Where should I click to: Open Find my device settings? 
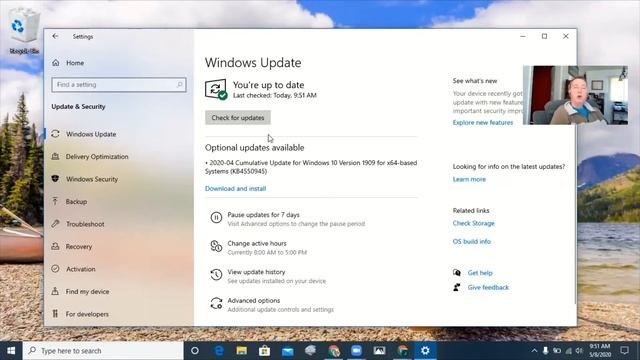pos(87,291)
